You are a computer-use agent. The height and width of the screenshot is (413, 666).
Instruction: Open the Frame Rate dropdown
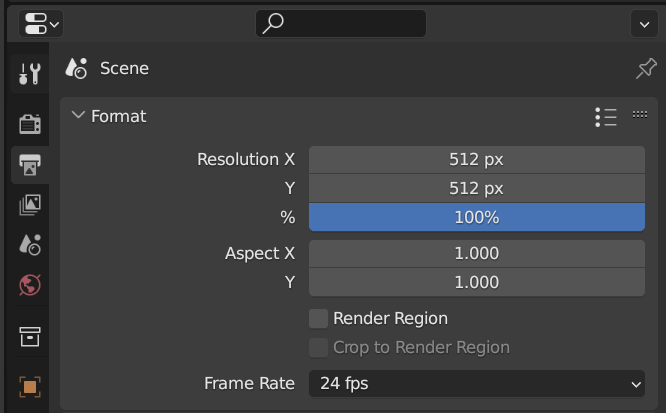click(476, 383)
